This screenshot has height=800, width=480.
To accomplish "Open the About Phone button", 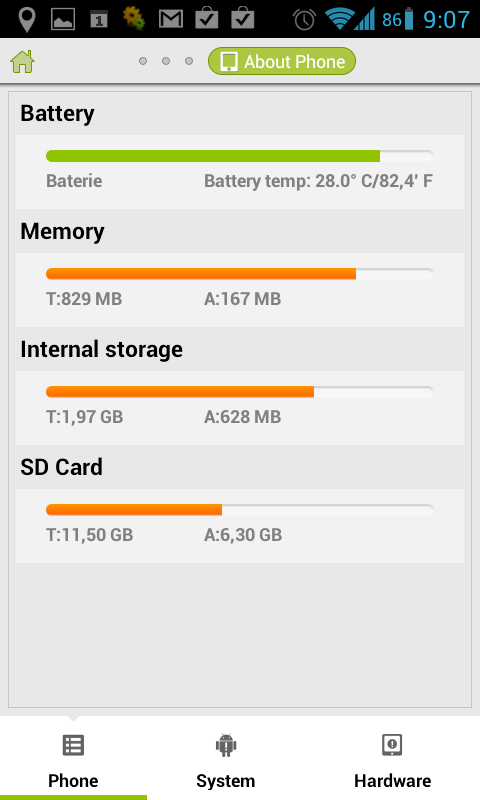I will point(282,61).
